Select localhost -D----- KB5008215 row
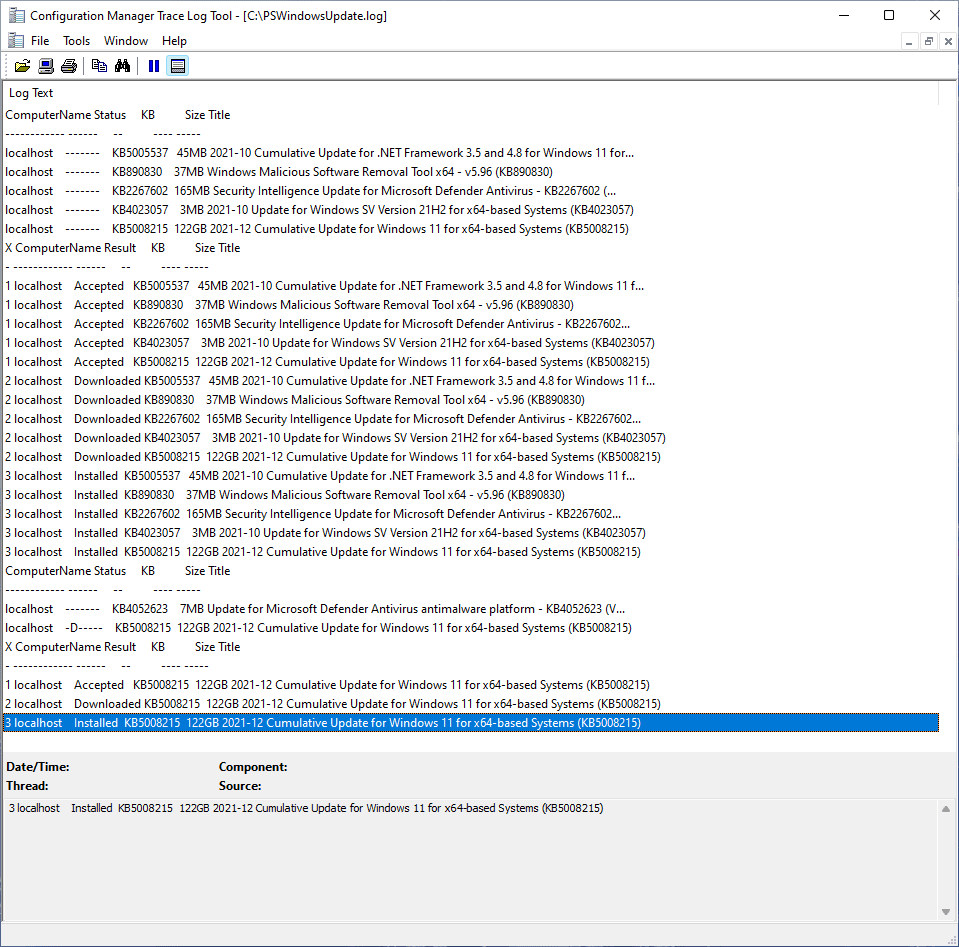This screenshot has width=959, height=947. (x=471, y=628)
